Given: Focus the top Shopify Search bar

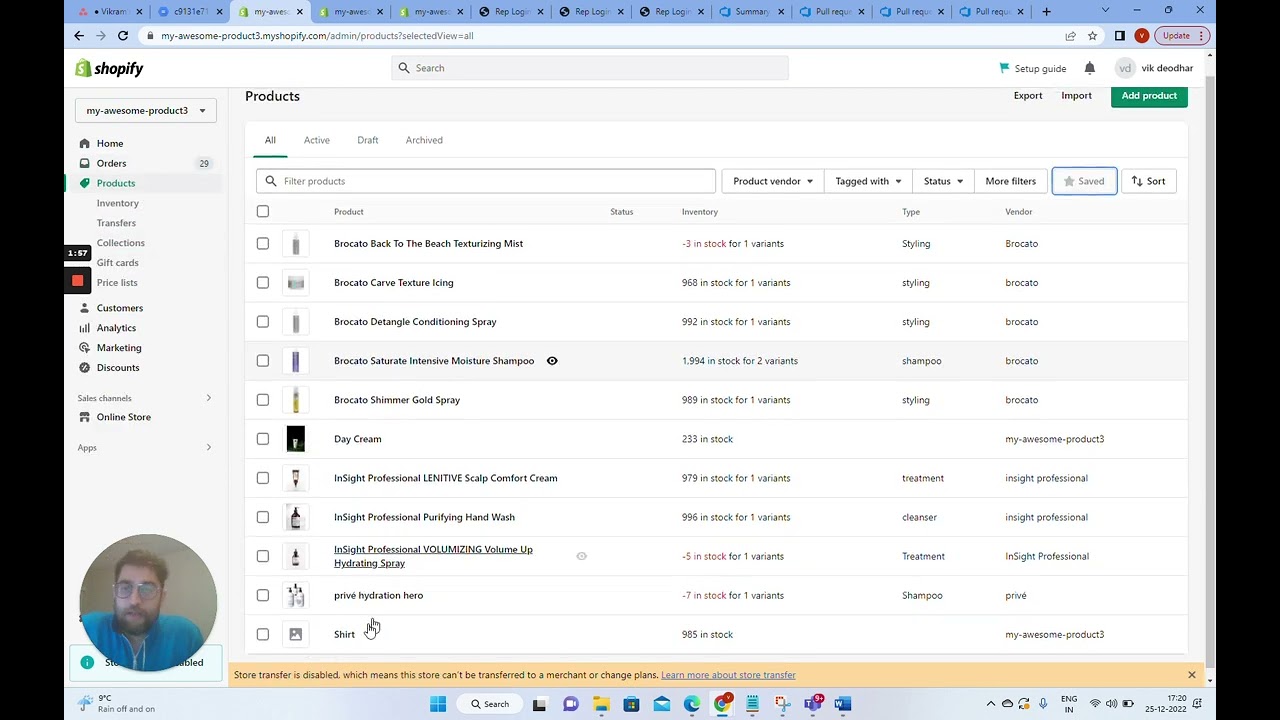Looking at the screenshot, I should pos(590,68).
